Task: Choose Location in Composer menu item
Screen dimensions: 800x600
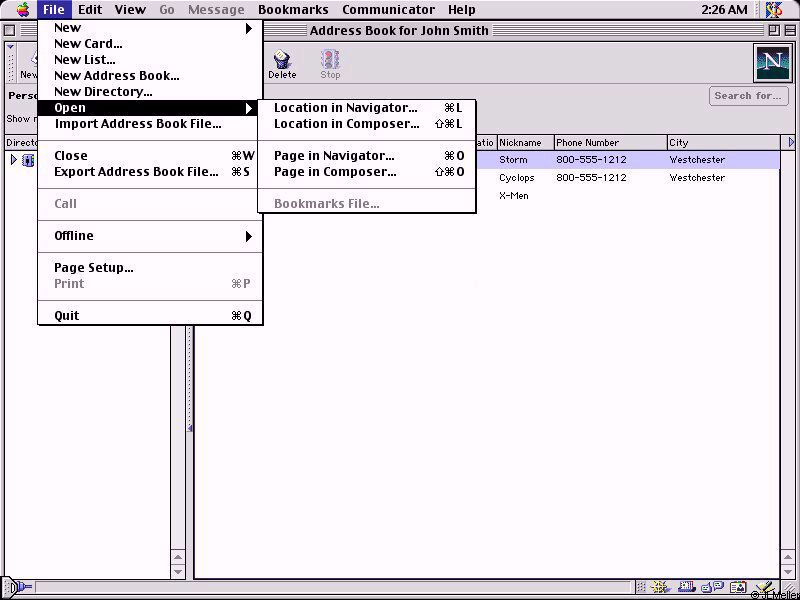Action: [x=346, y=124]
